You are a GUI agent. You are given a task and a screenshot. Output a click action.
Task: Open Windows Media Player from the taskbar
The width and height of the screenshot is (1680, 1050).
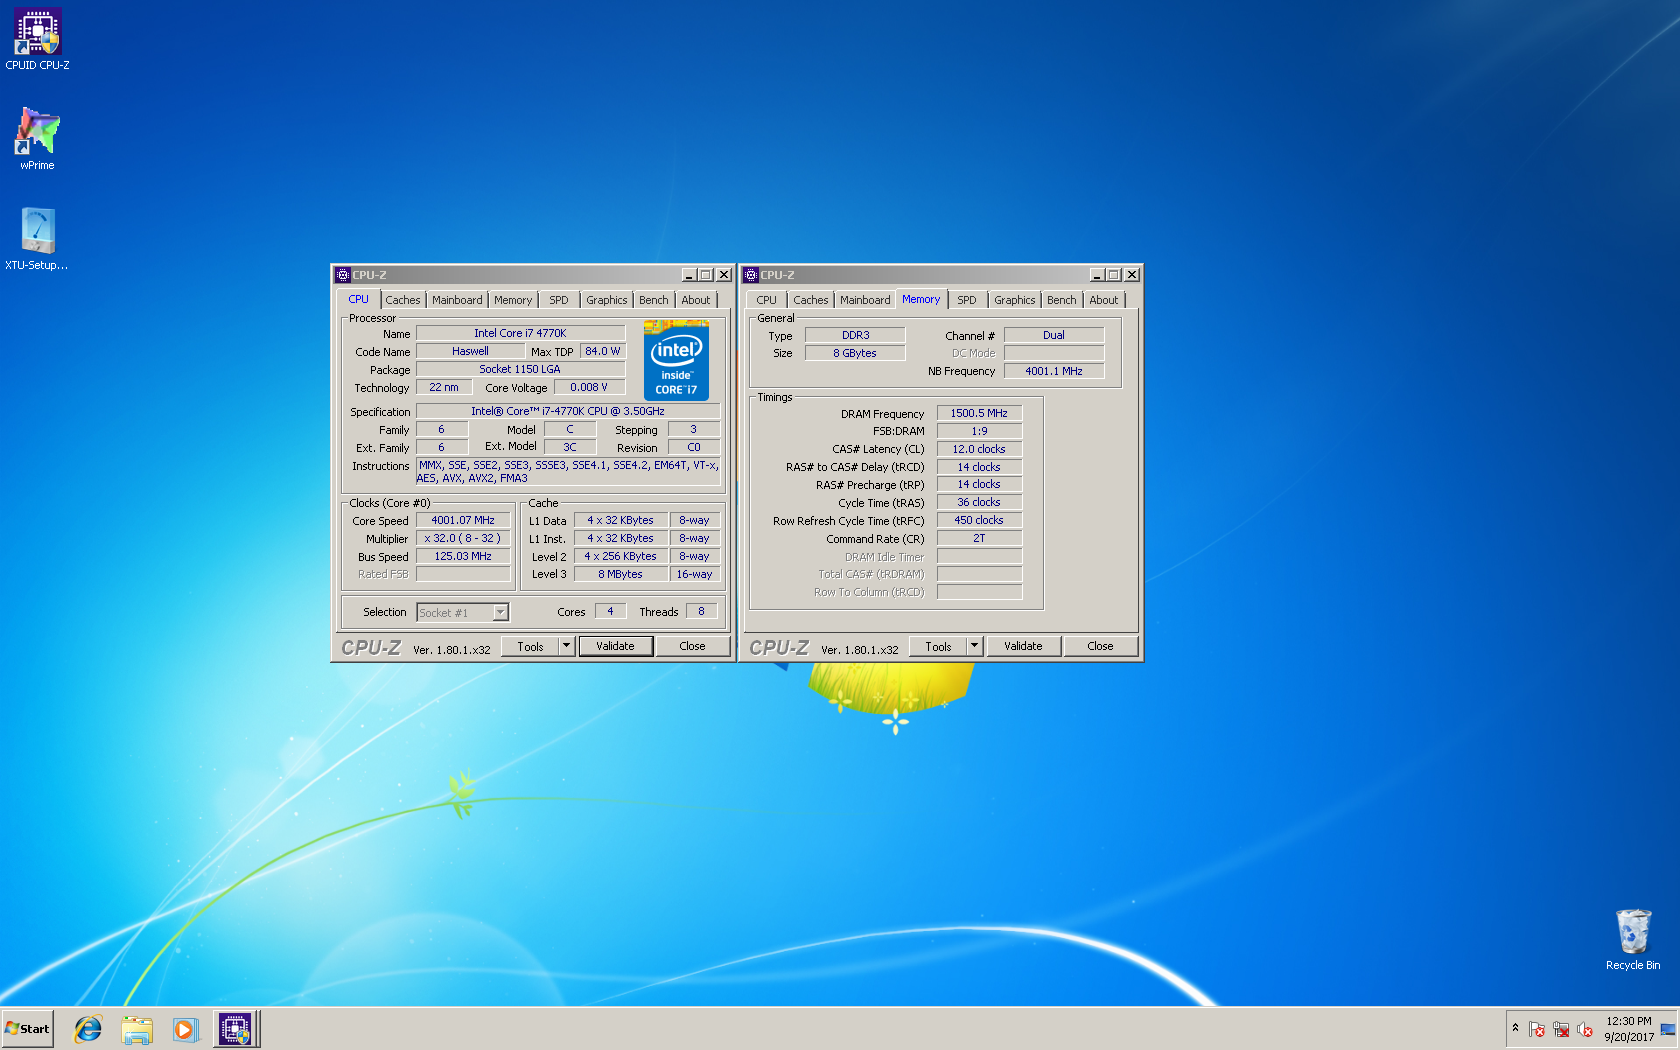click(185, 1029)
